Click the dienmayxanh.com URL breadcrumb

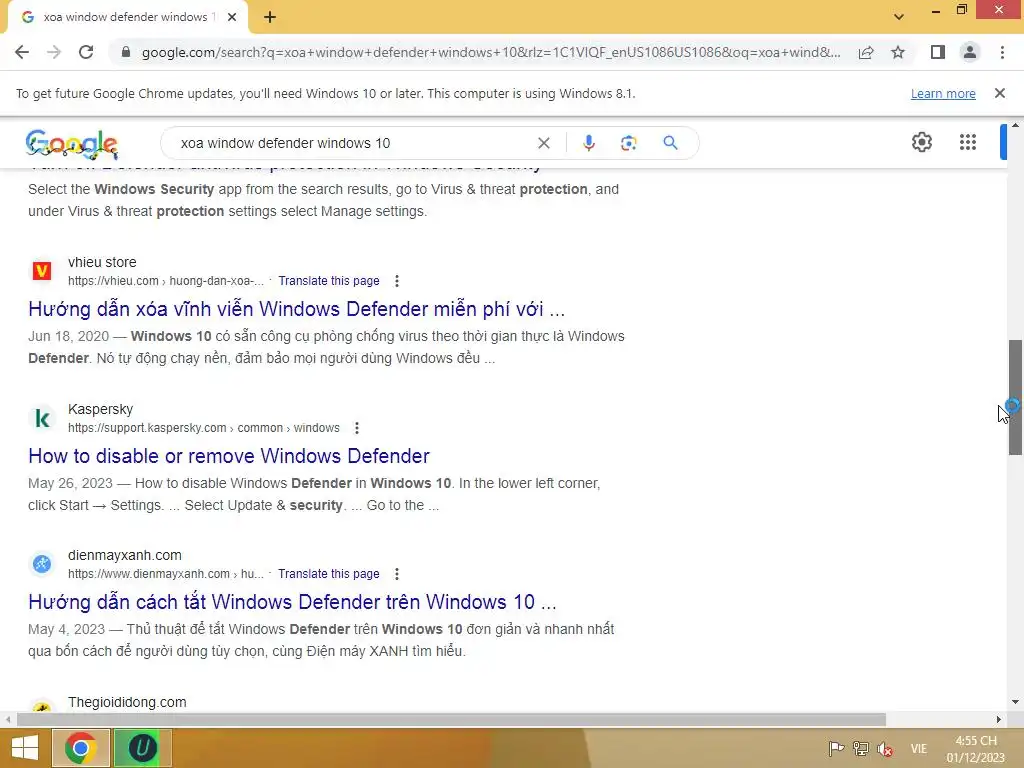[x=165, y=574]
